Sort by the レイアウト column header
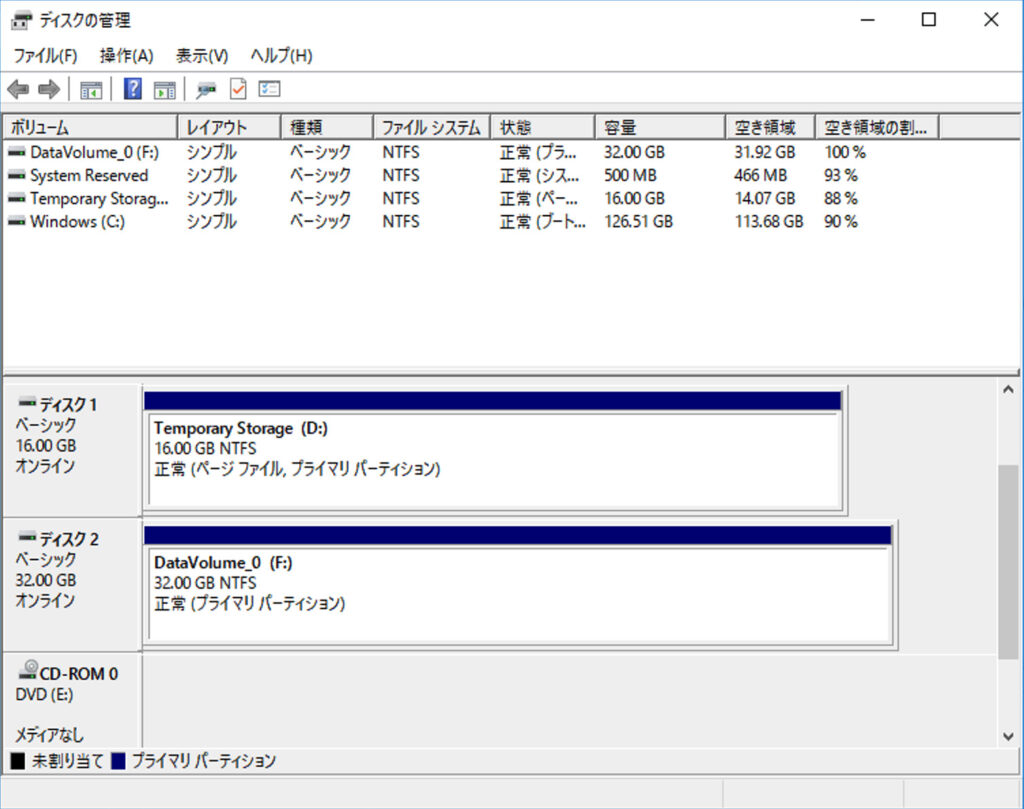 [229, 127]
